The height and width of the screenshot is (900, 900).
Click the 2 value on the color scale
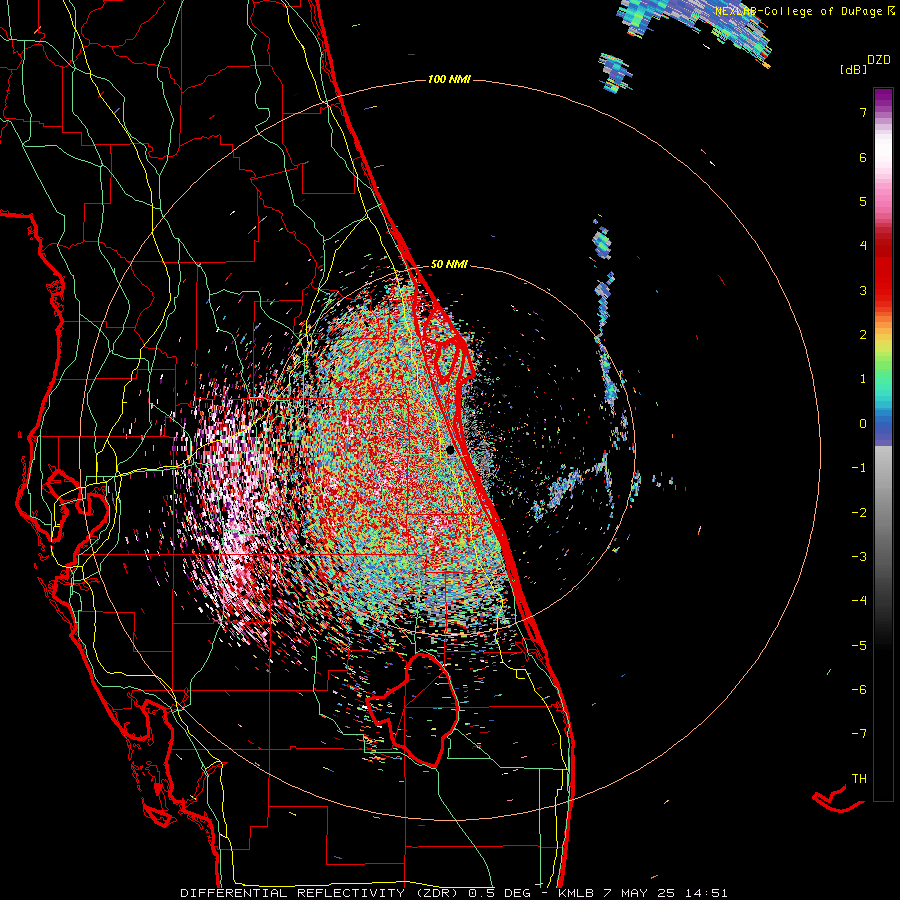pyautogui.click(x=863, y=335)
